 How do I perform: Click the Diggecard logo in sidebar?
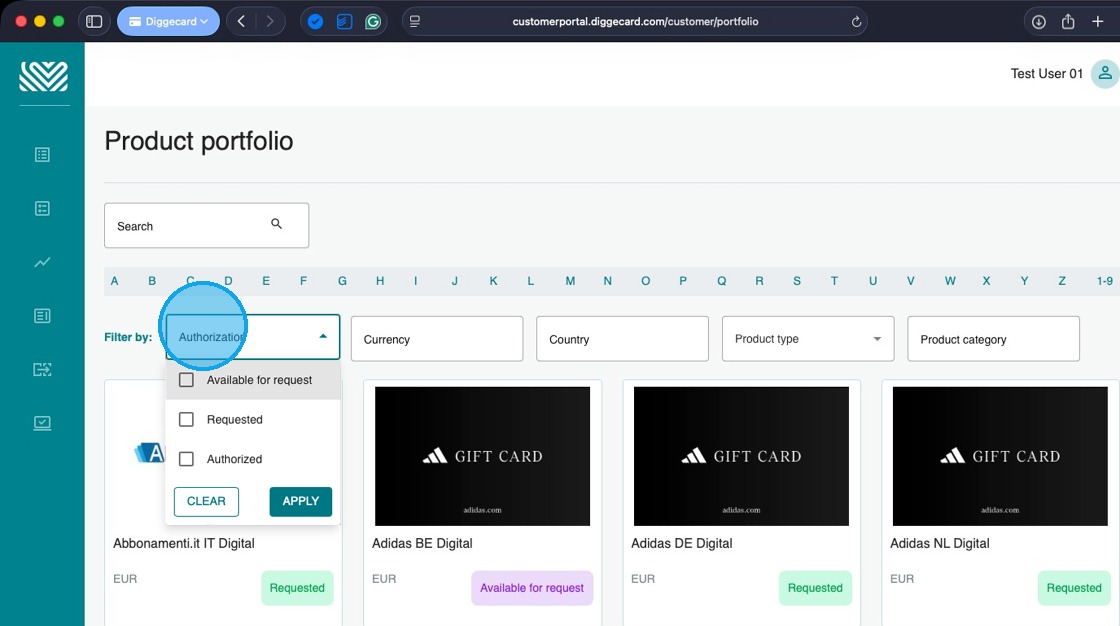click(x=44, y=76)
